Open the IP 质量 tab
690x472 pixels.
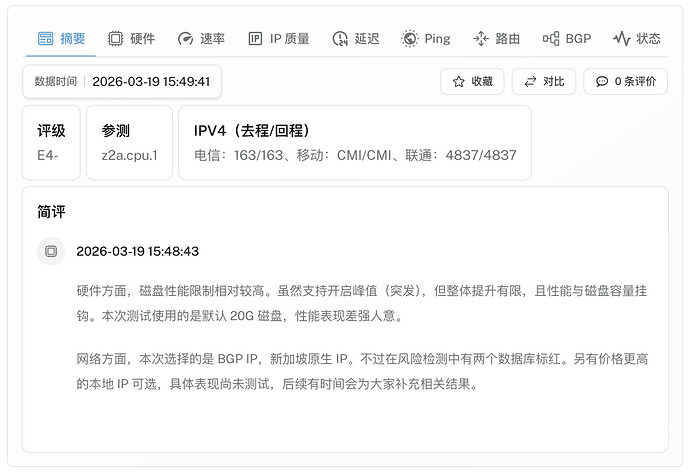(279, 39)
